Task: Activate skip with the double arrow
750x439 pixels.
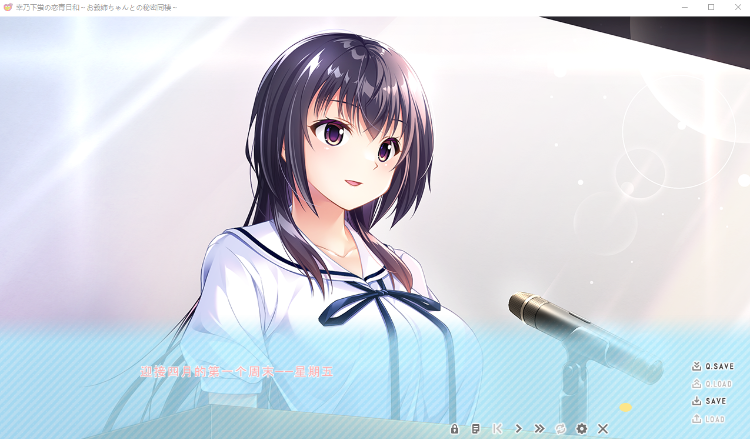Action: coord(540,429)
